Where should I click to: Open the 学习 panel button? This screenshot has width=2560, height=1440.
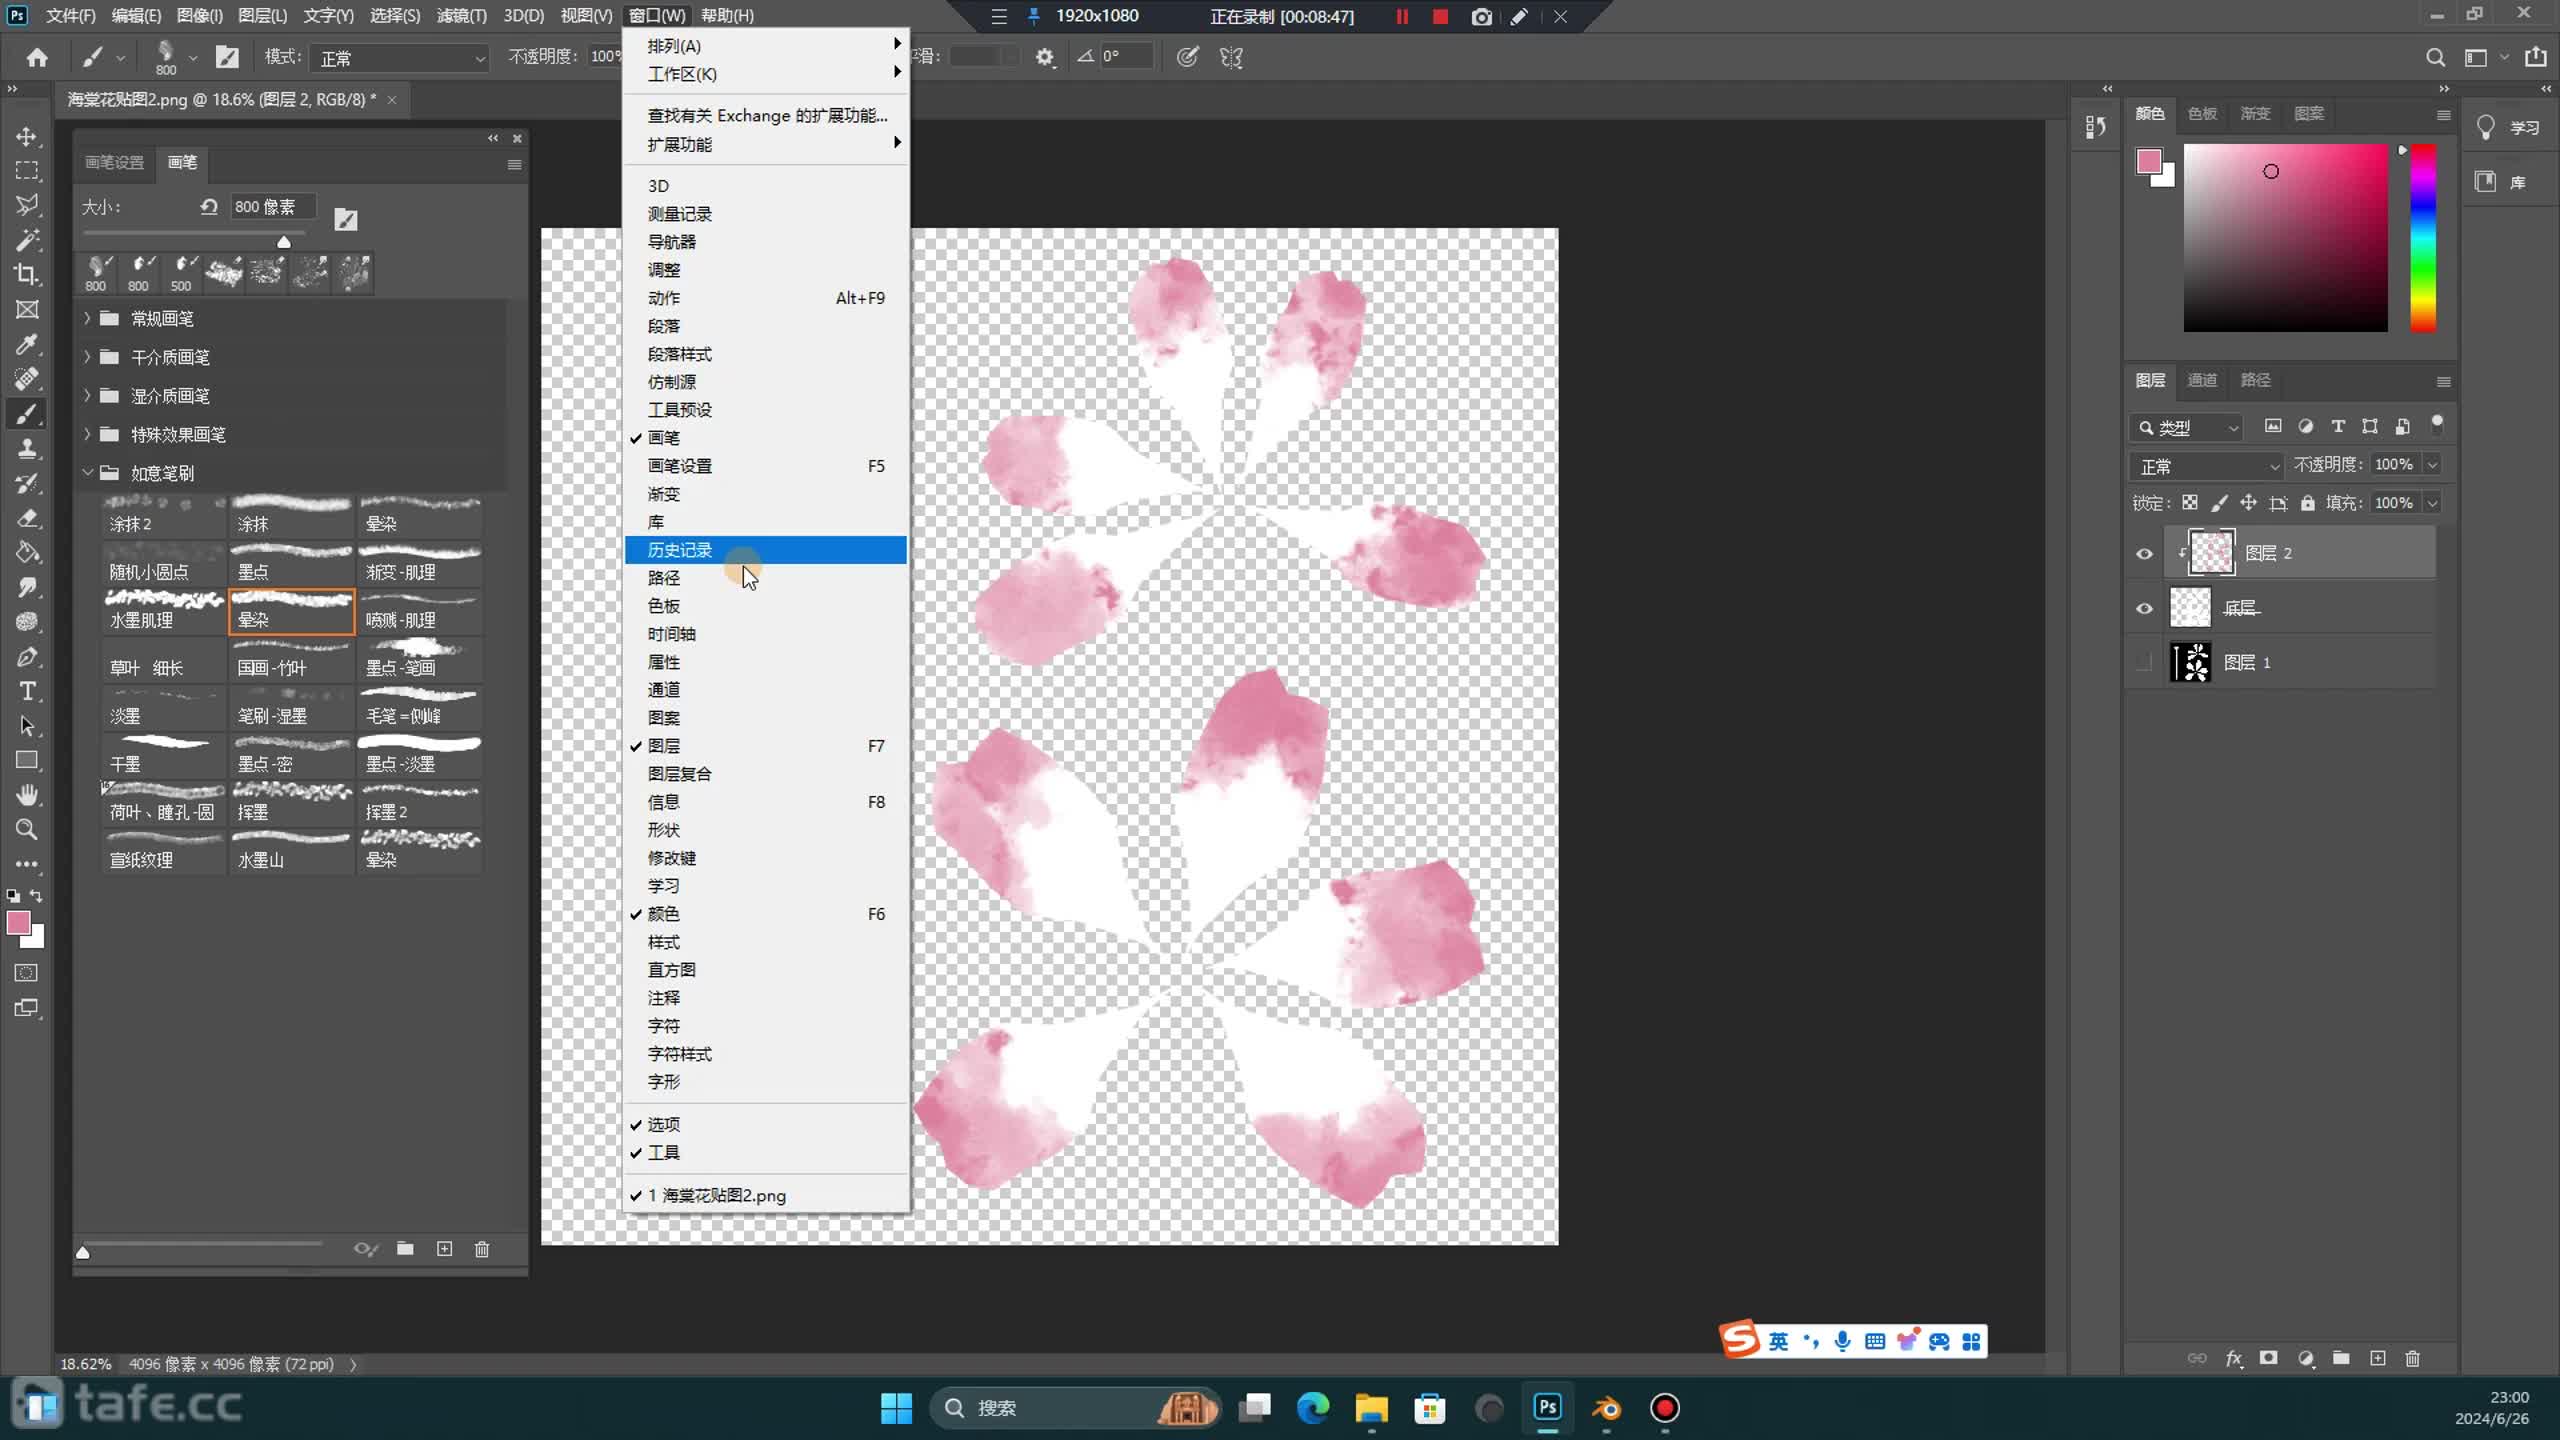pyautogui.click(x=2510, y=127)
